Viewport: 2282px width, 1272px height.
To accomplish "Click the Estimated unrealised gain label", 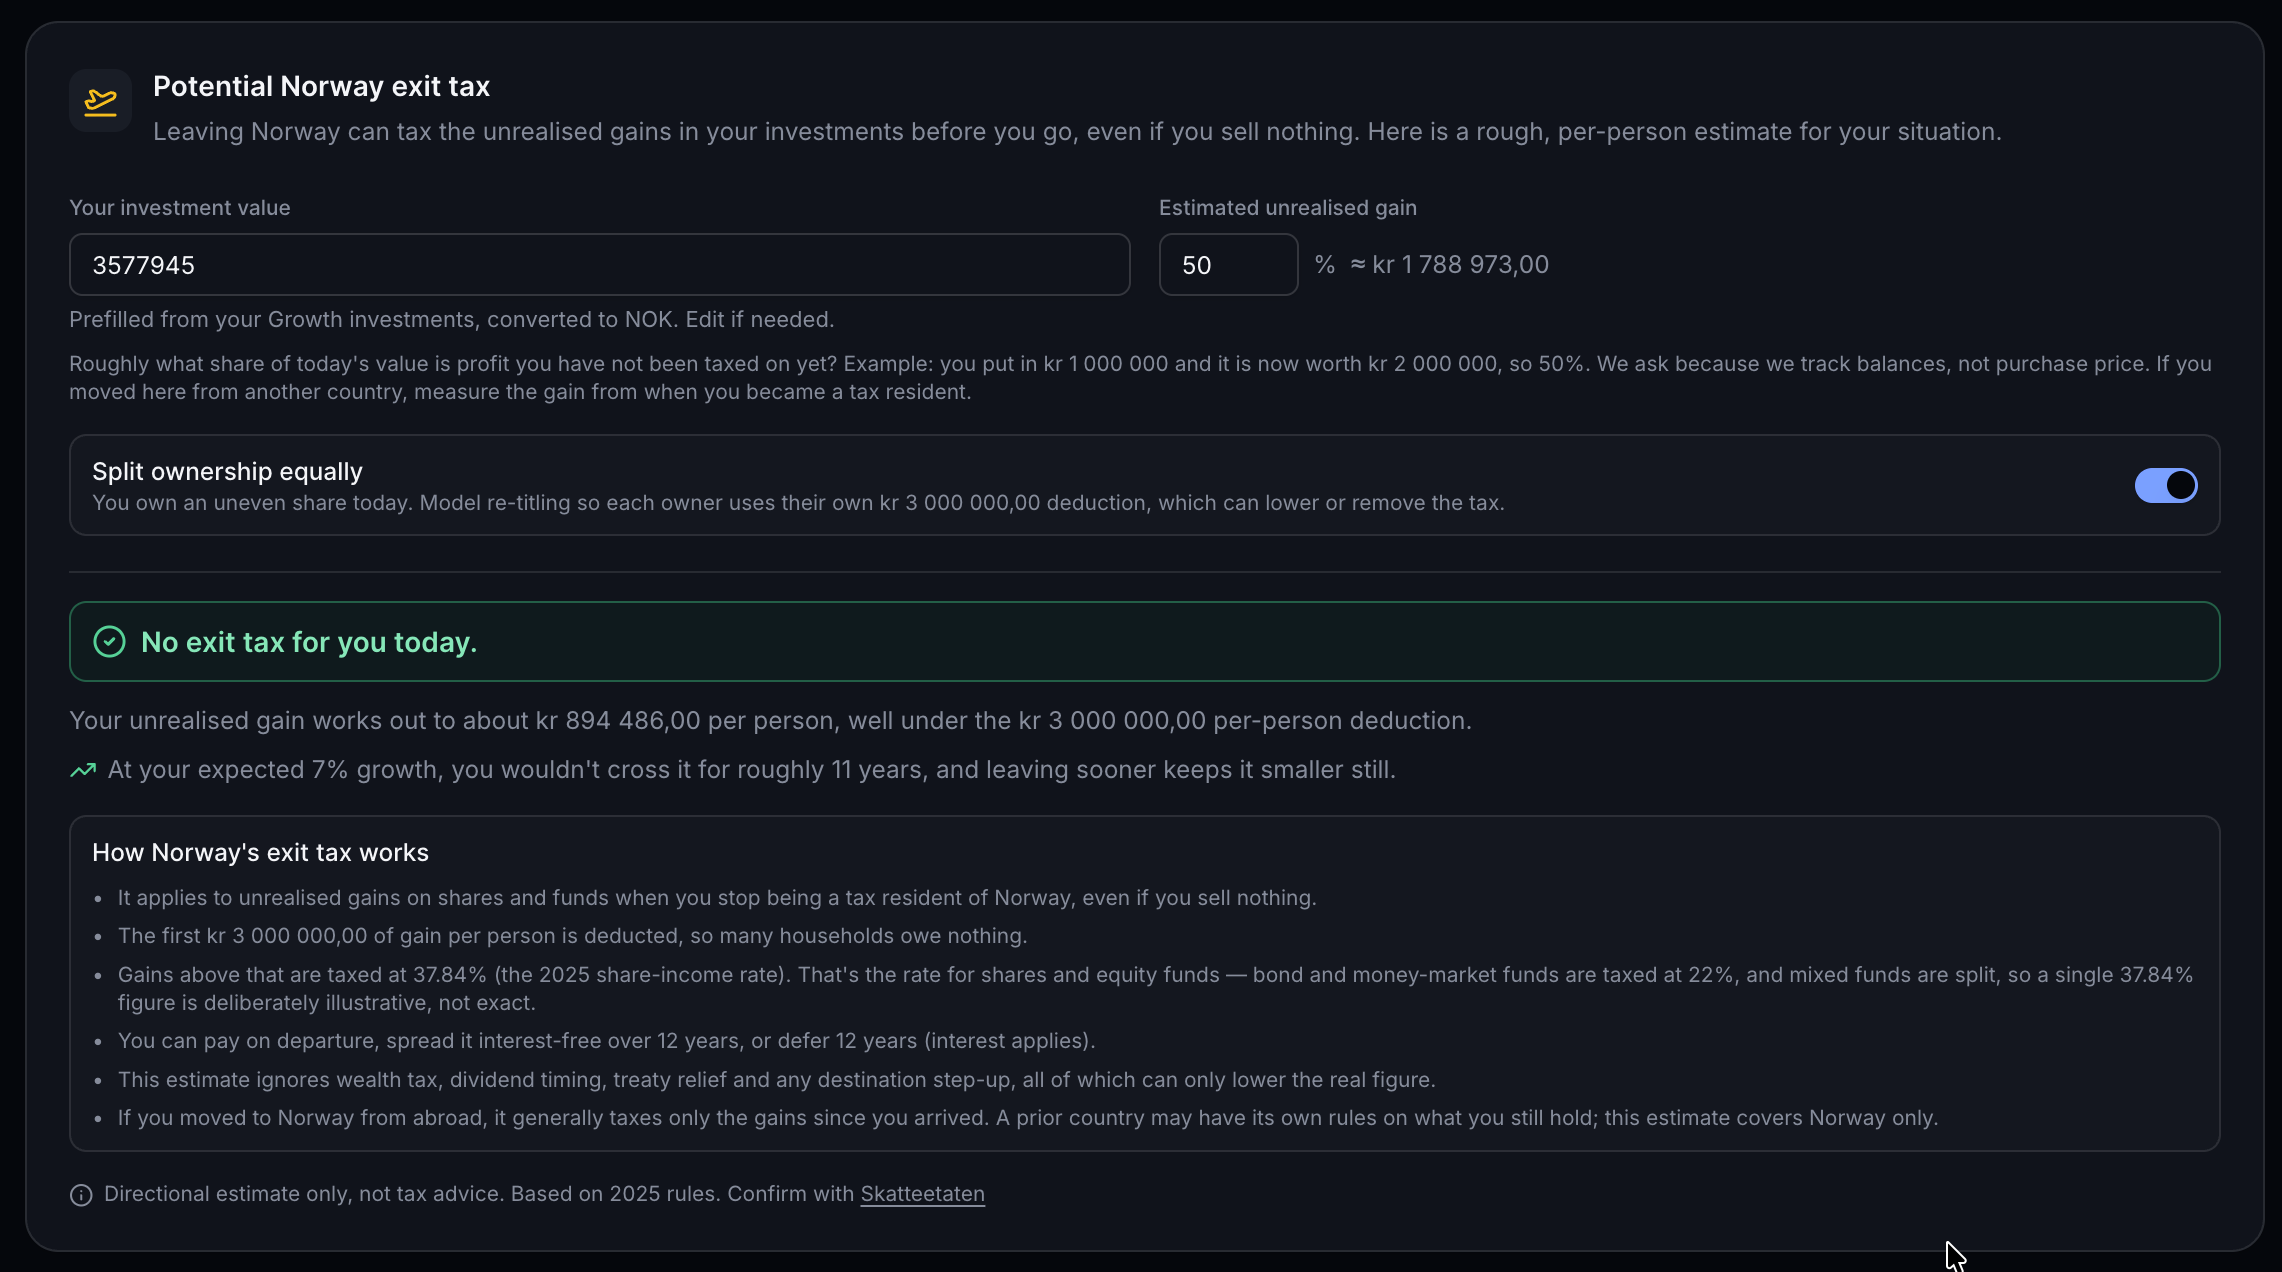I will pos(1287,208).
